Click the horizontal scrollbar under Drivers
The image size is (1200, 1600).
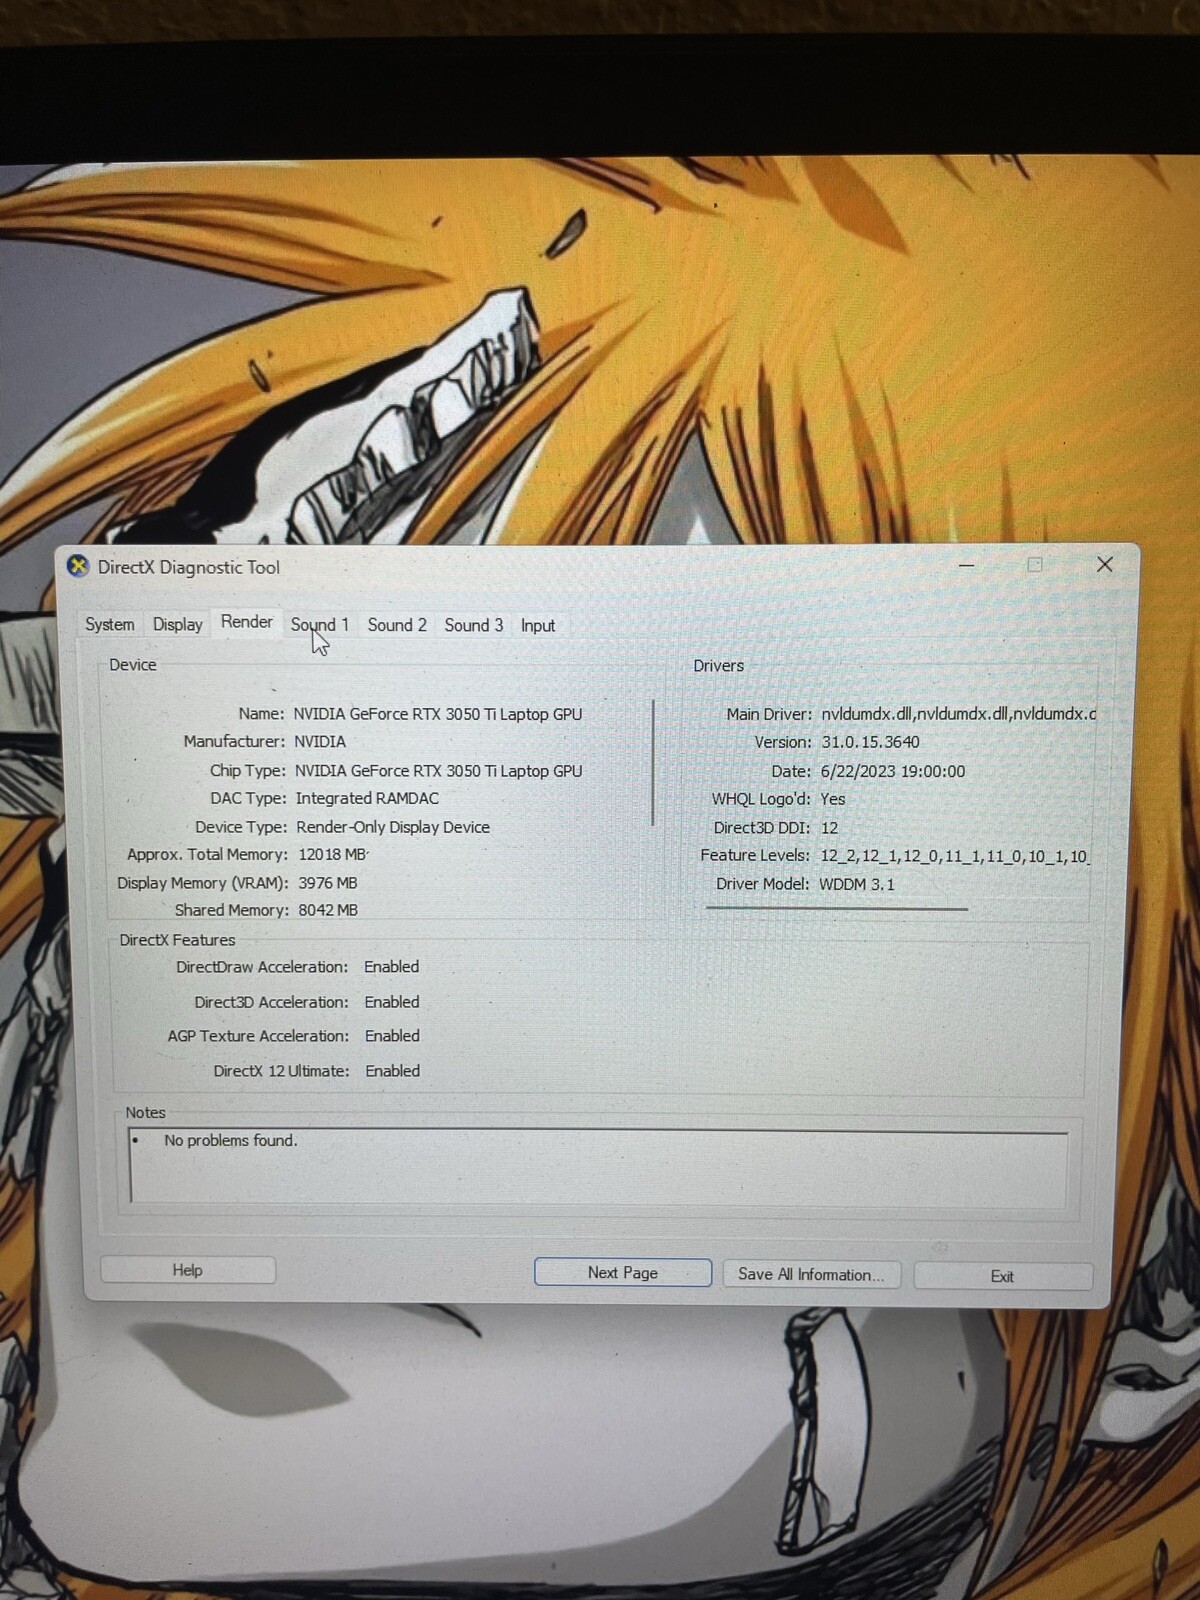coord(837,909)
